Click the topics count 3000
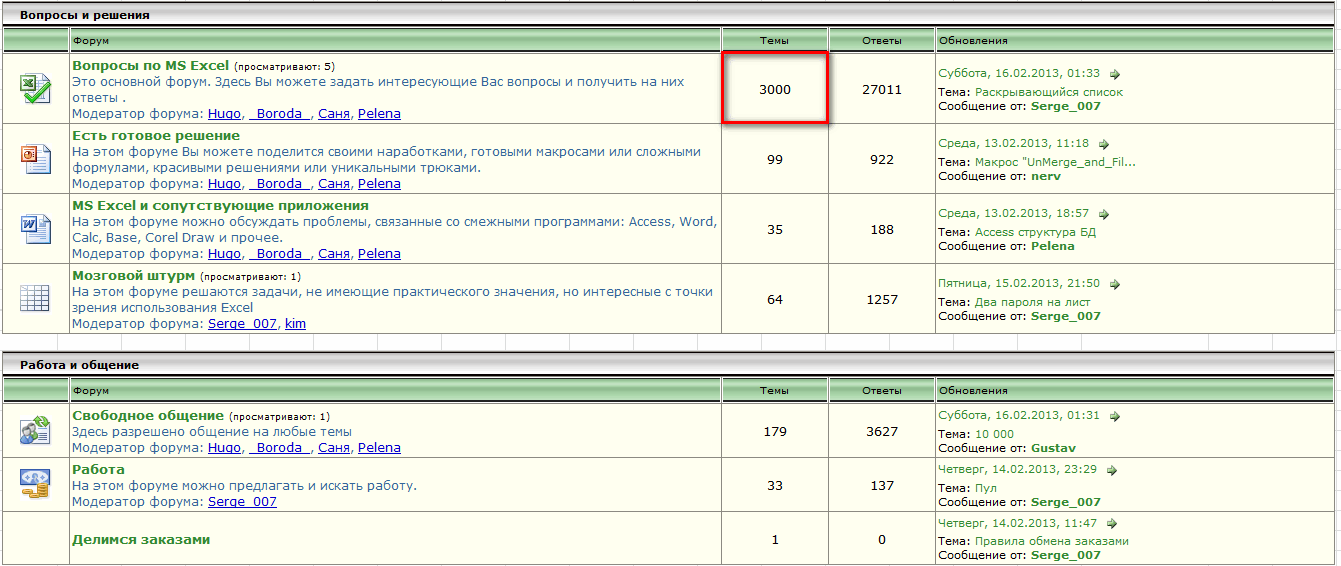Screen dimensions: 1341x566 point(775,89)
